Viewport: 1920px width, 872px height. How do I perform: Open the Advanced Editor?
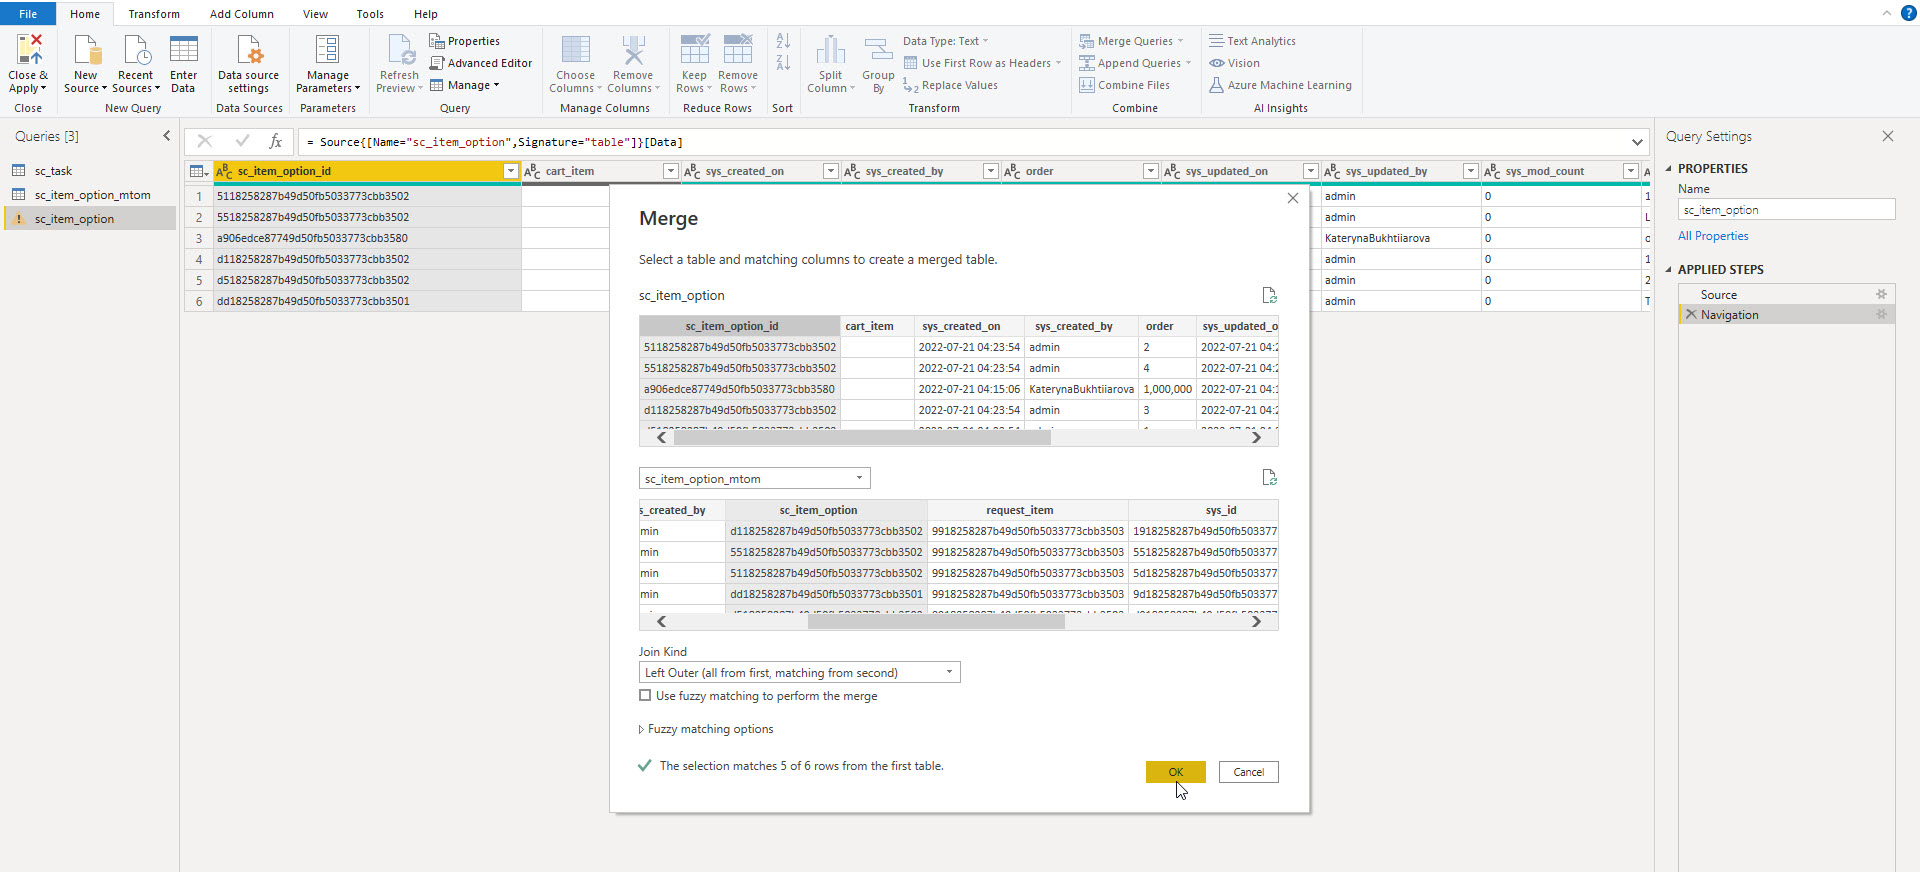coord(480,63)
